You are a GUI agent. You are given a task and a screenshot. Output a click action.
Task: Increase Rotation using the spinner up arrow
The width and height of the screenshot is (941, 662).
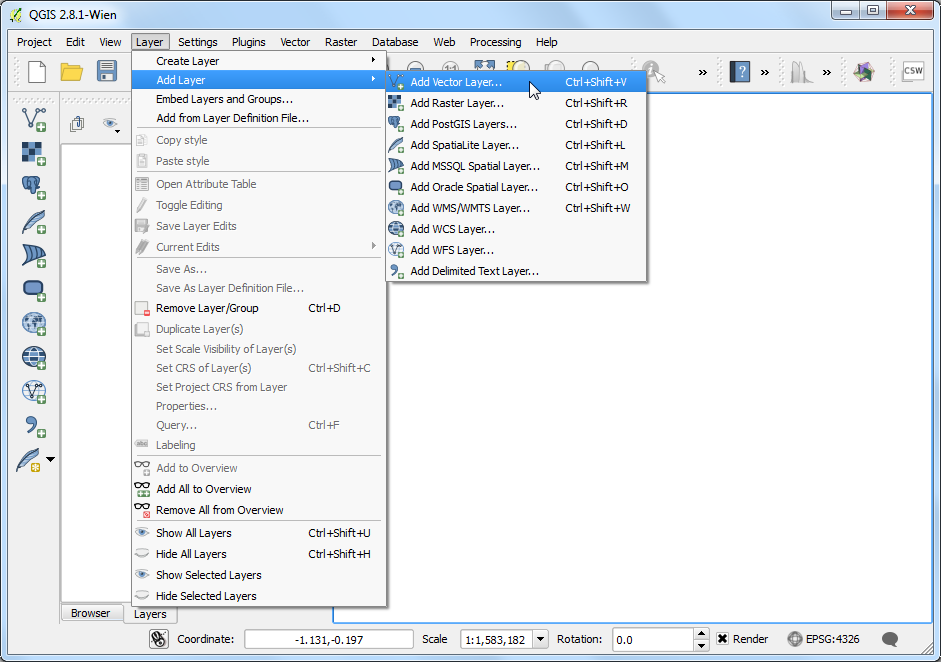point(702,634)
